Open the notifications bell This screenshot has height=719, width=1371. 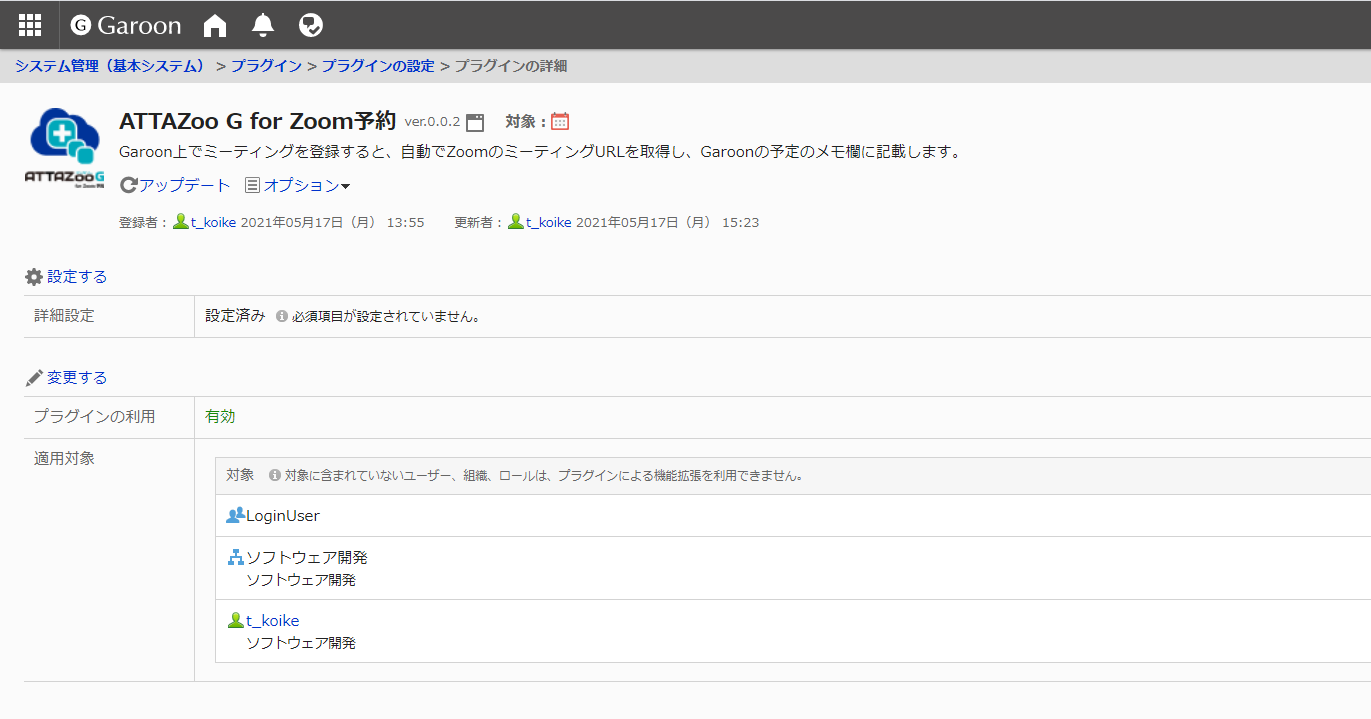[263, 25]
